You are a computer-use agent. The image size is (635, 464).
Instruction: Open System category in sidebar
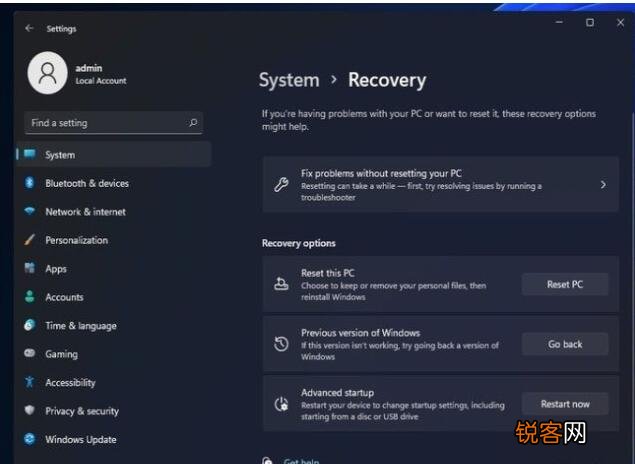pyautogui.click(x=114, y=154)
